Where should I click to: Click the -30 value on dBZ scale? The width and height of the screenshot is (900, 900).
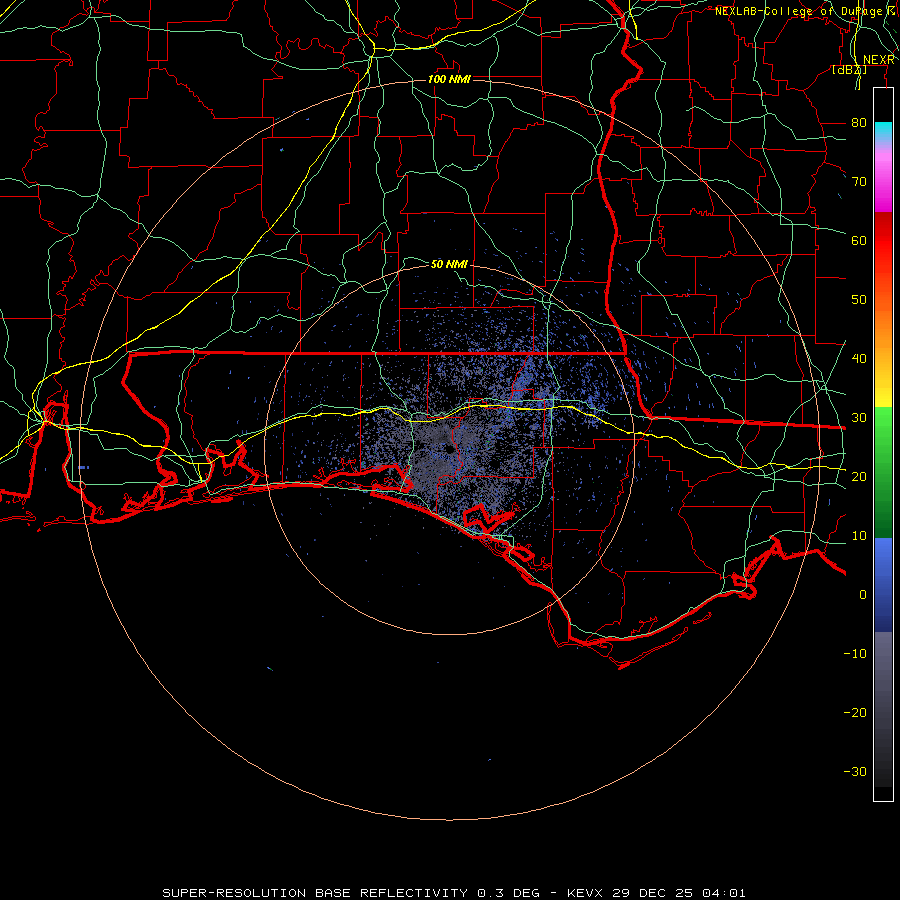(855, 771)
